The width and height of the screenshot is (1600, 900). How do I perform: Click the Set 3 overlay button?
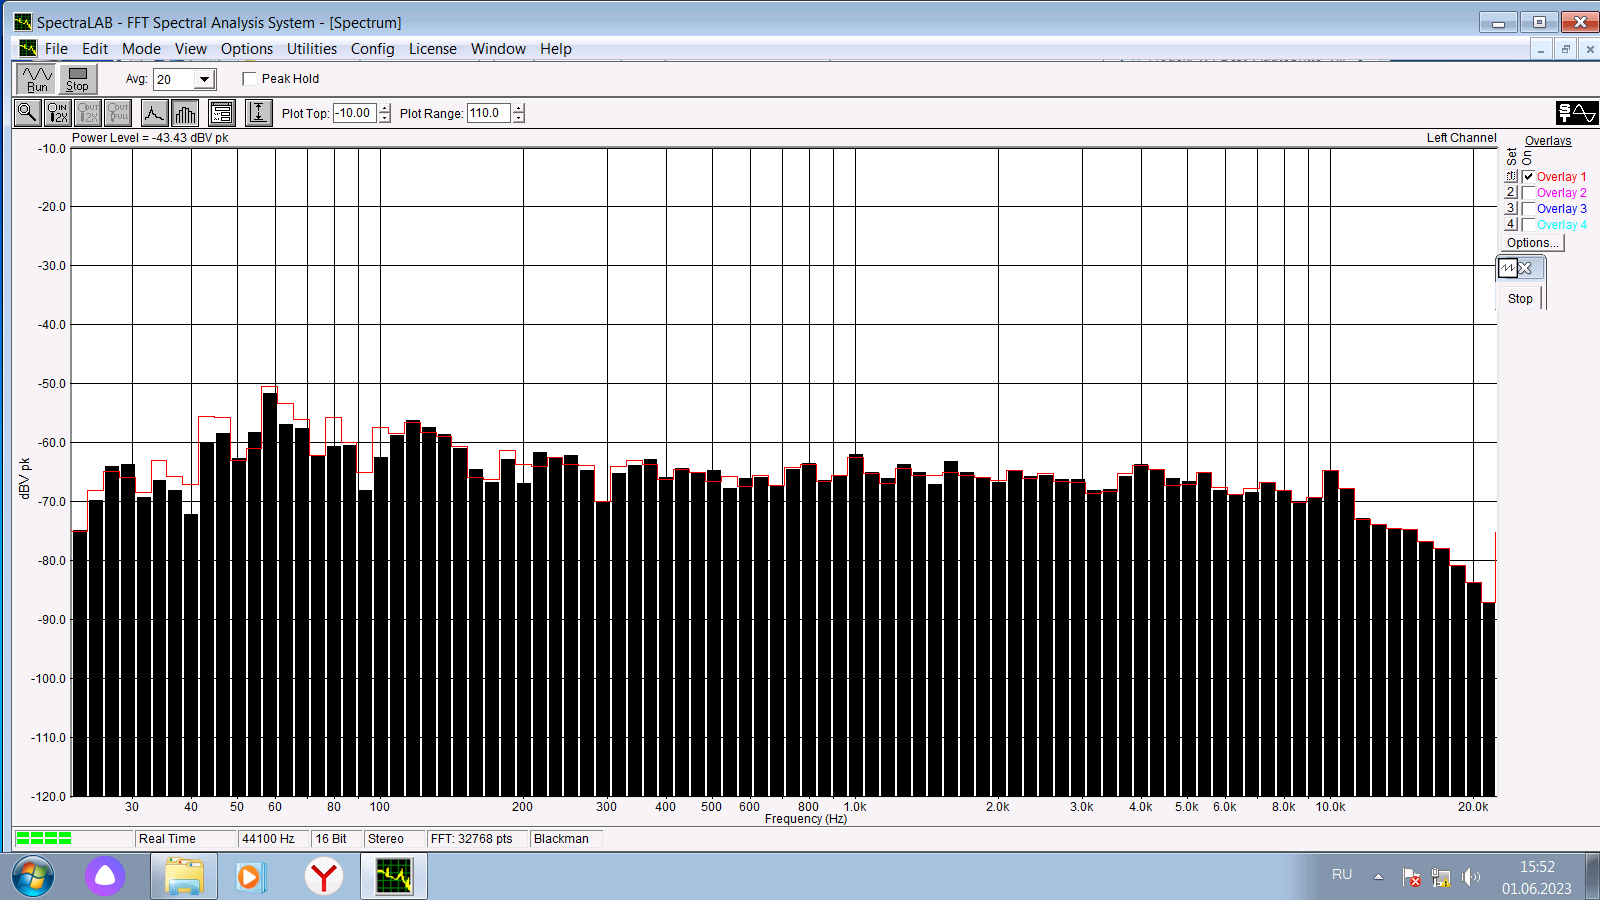pyautogui.click(x=1511, y=209)
